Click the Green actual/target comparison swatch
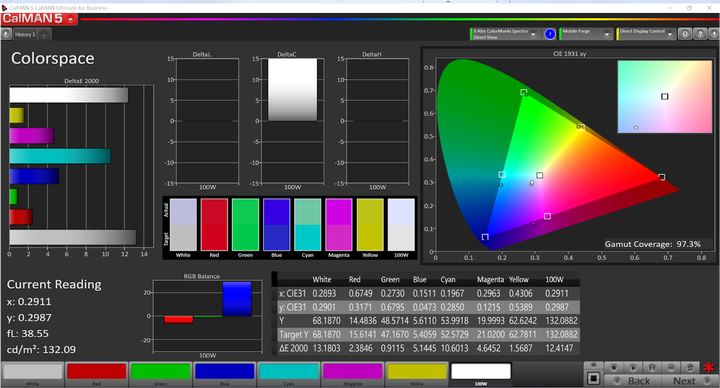 click(245, 225)
